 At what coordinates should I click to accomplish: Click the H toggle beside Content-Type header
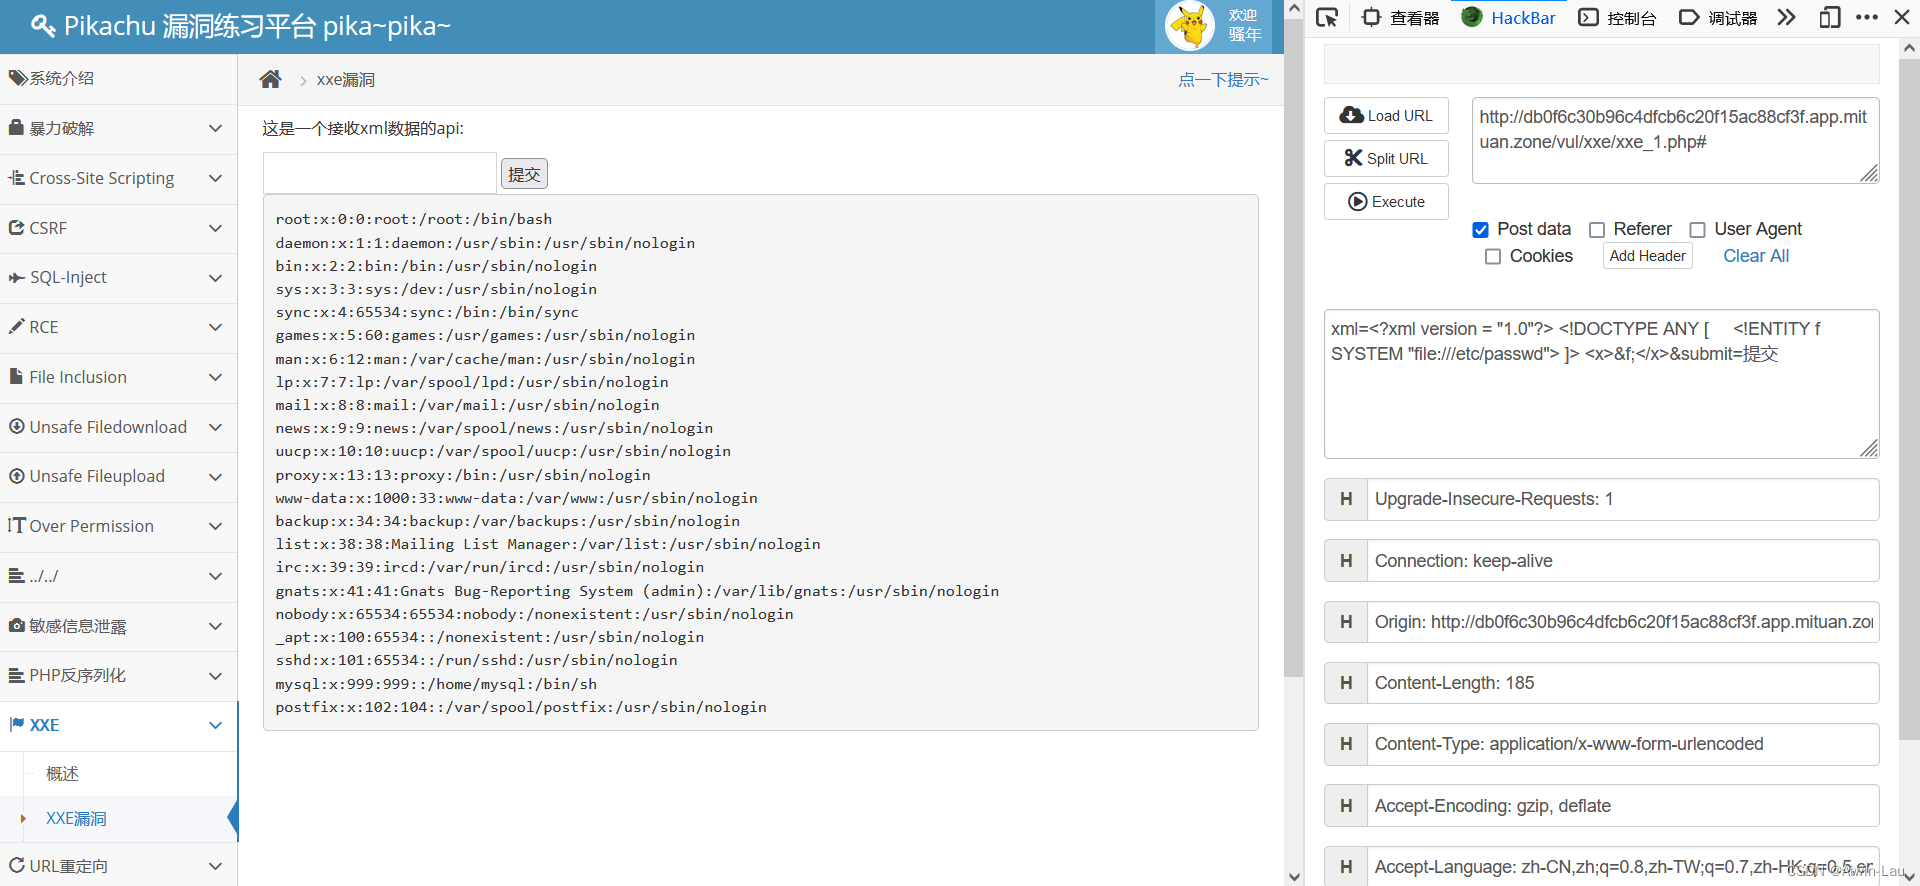1346,744
